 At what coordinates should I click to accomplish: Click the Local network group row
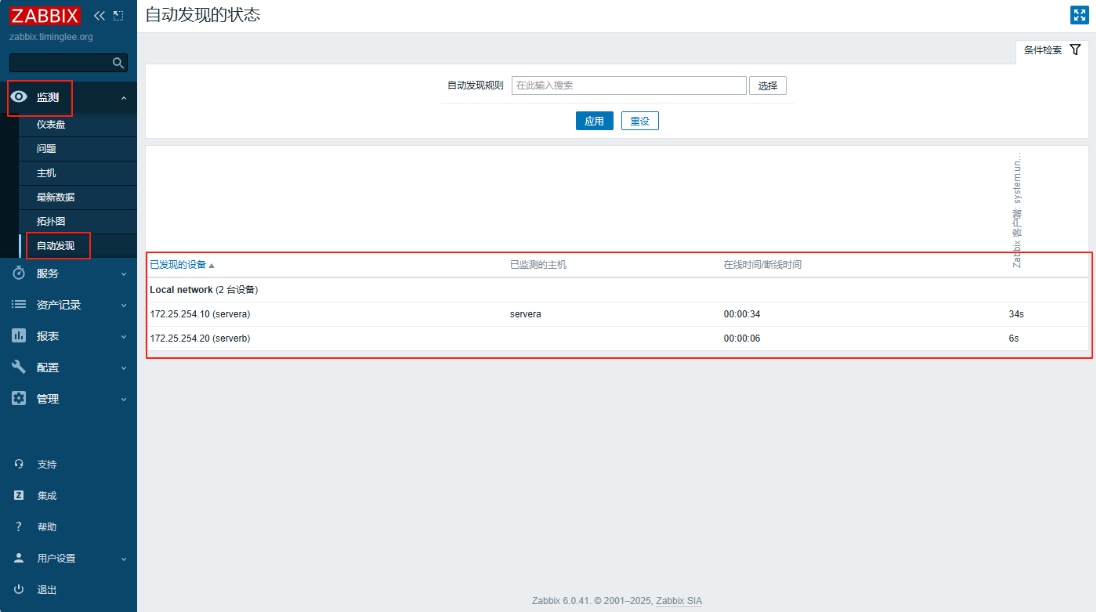(x=617, y=290)
